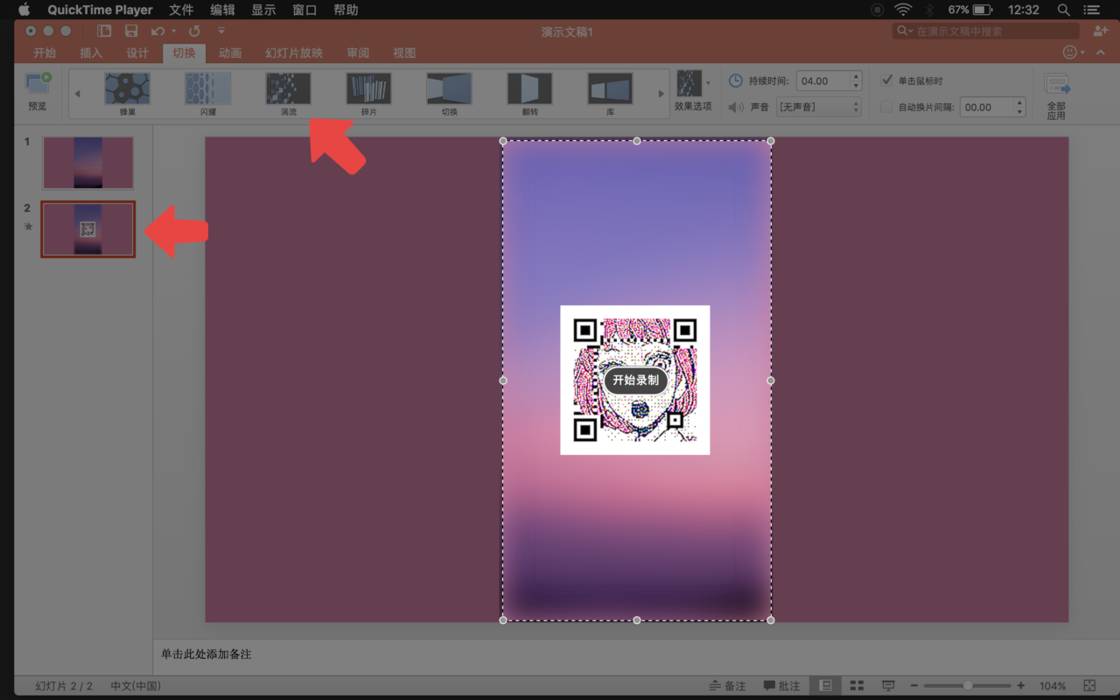The width and height of the screenshot is (1120, 700).
Task: Open the 显示 menu in menu bar
Action: click(x=264, y=10)
